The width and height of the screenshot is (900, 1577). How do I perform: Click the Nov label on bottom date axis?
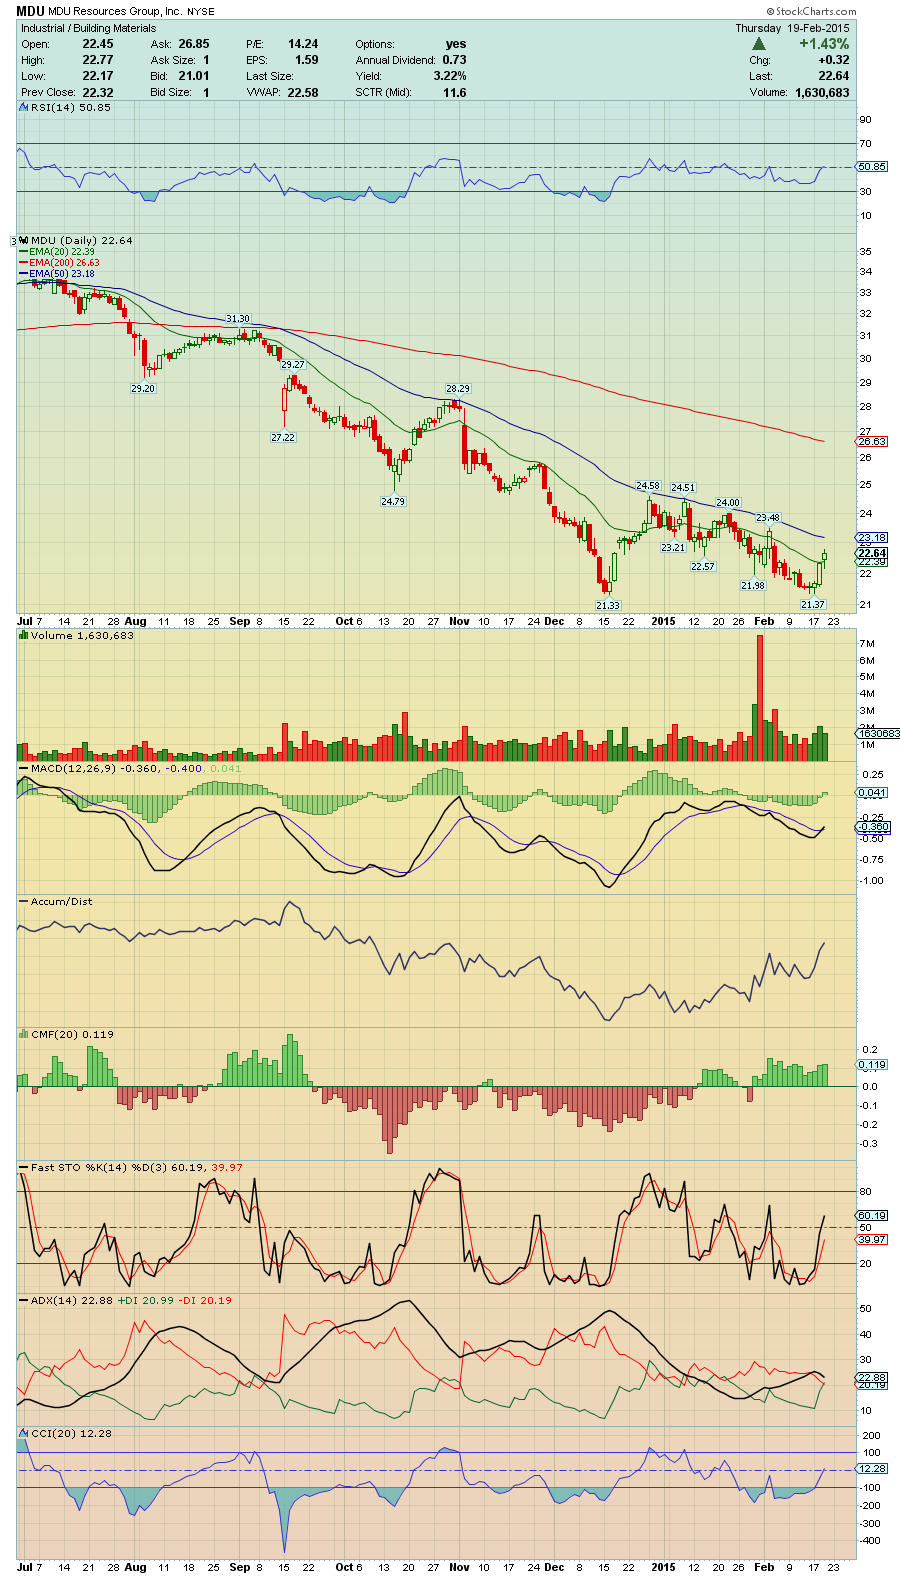pos(459,1567)
